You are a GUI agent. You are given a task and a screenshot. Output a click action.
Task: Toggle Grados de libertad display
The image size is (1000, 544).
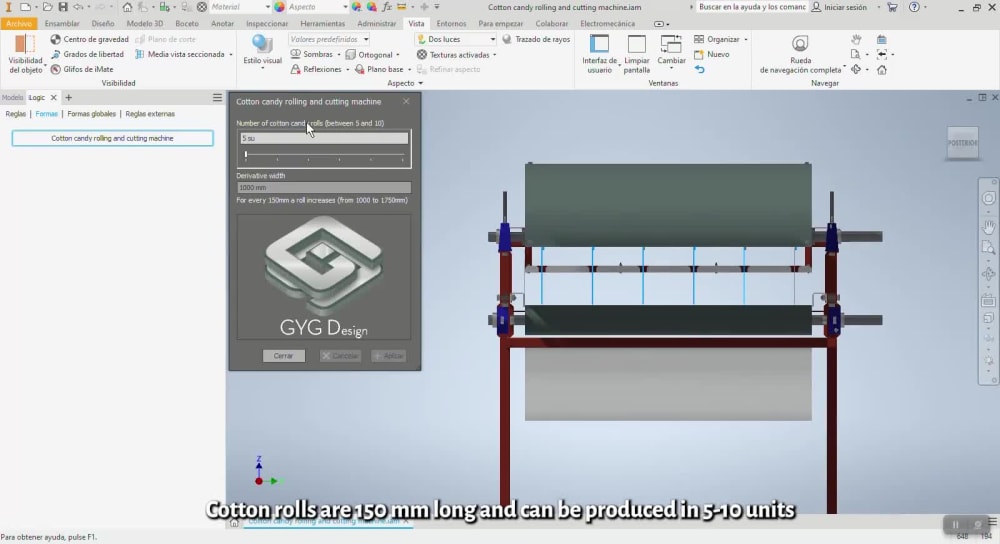click(87, 54)
